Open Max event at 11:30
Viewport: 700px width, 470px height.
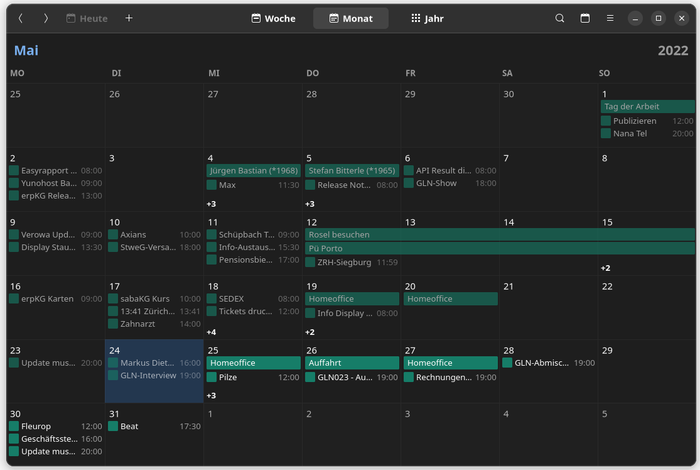253,185
